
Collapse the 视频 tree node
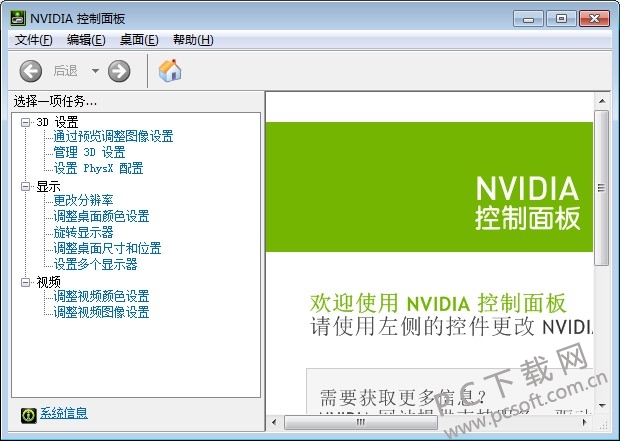click(x=25, y=282)
